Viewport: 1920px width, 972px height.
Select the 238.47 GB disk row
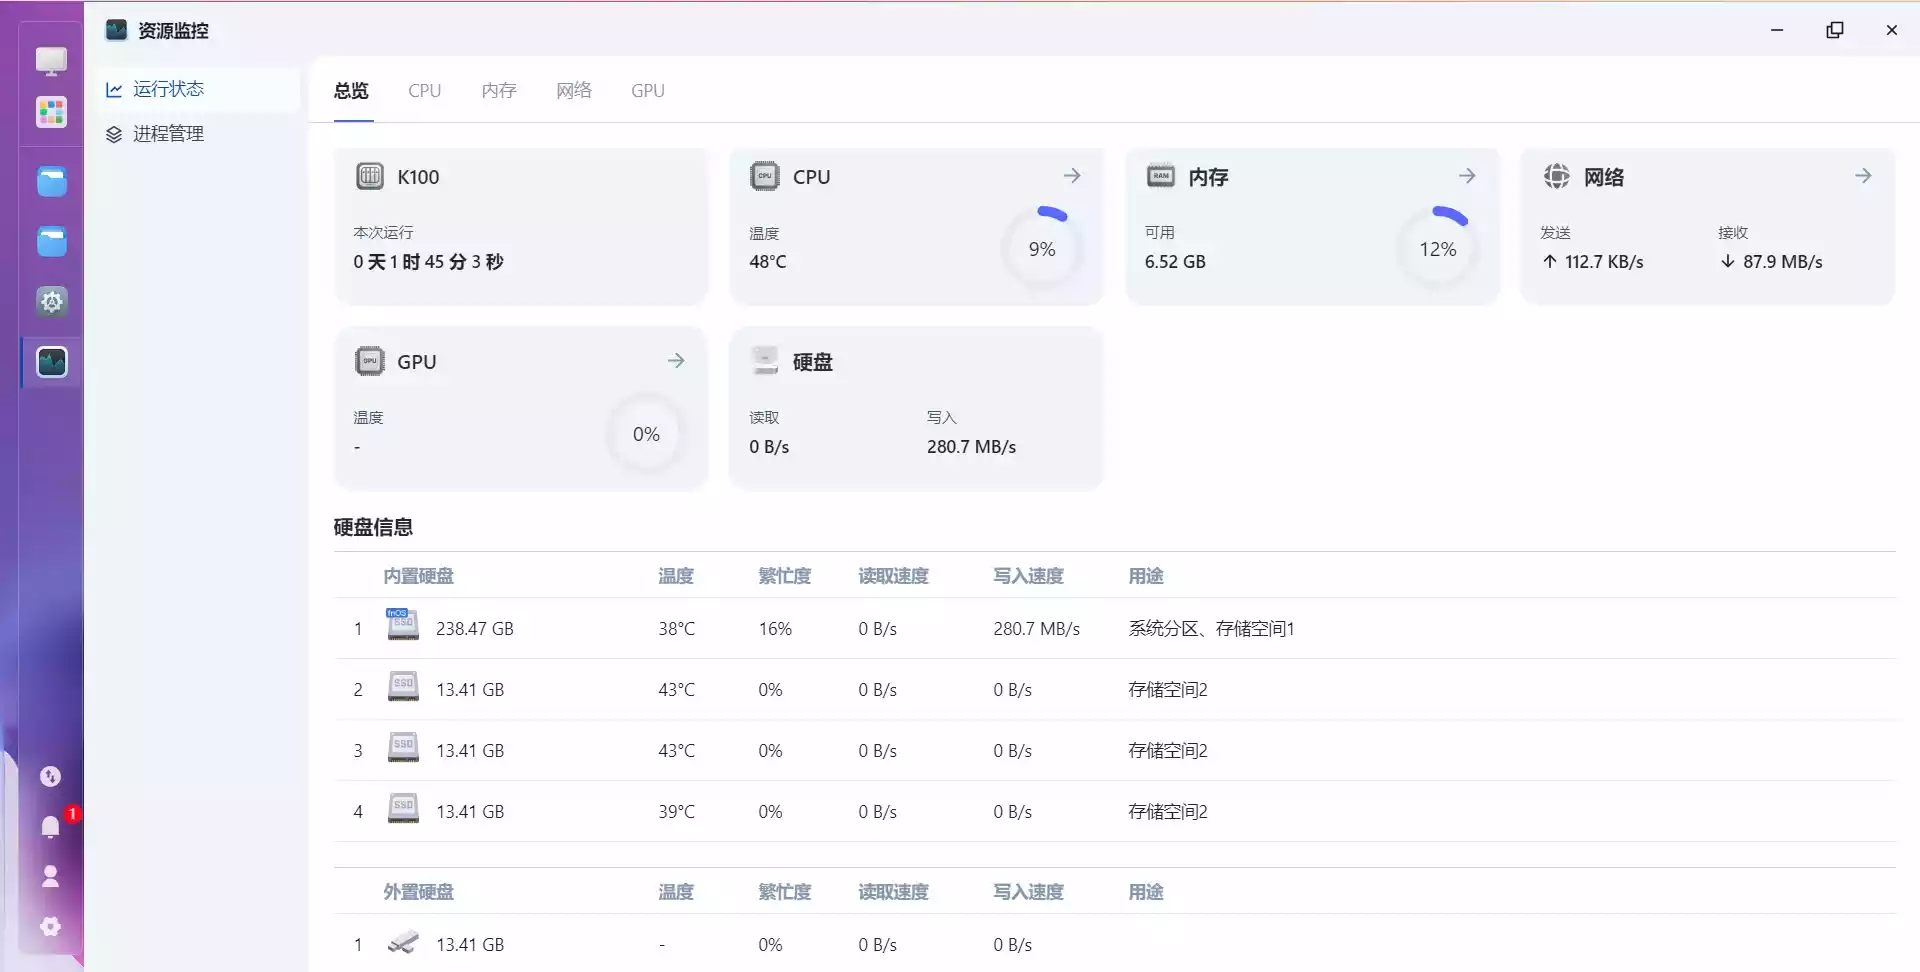tap(1114, 628)
